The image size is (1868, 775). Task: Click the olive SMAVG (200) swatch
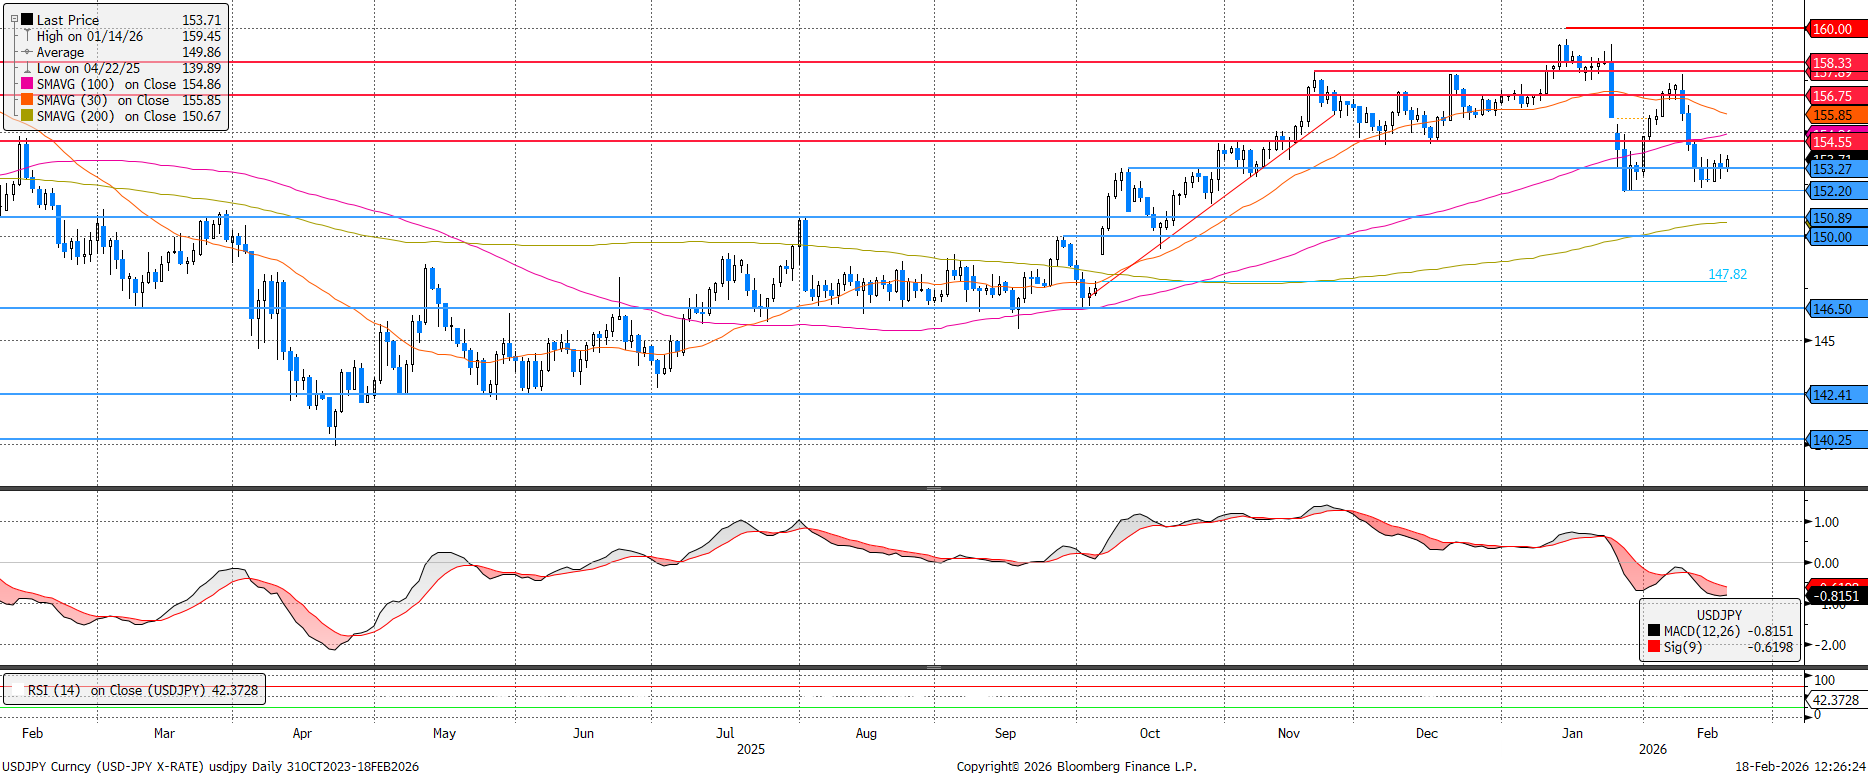(27, 116)
